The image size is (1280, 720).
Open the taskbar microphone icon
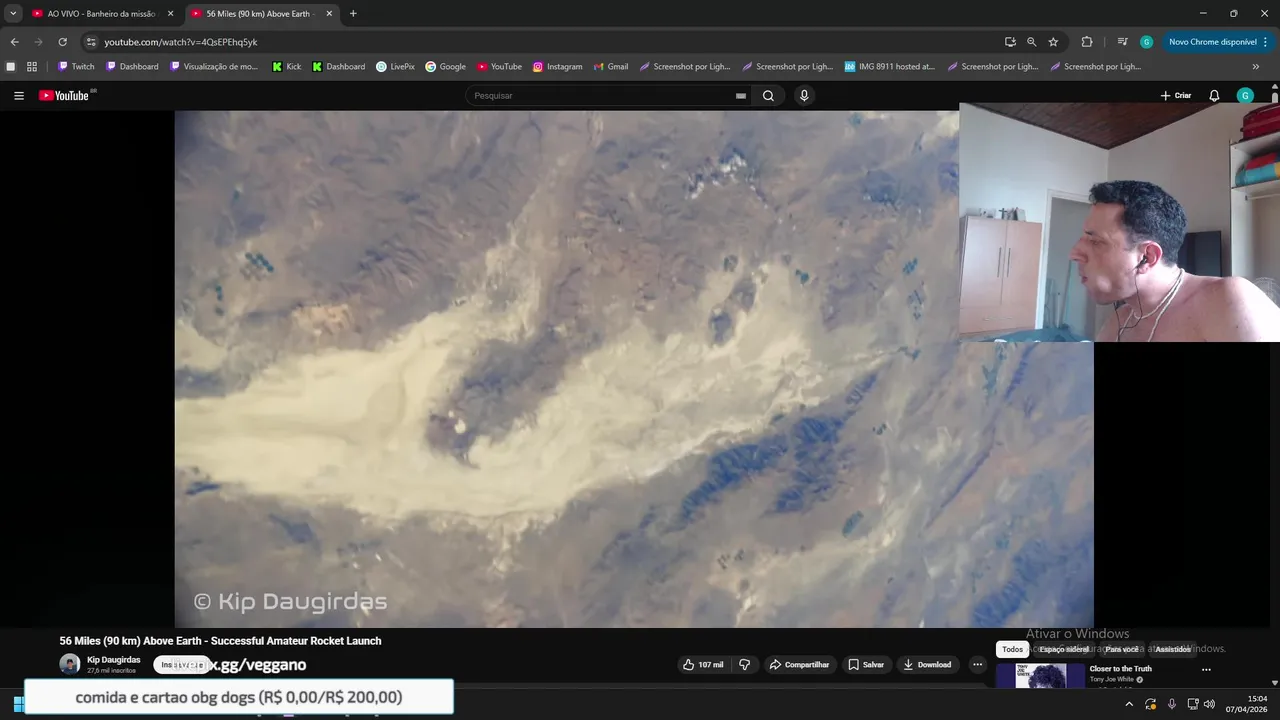coord(1172,704)
